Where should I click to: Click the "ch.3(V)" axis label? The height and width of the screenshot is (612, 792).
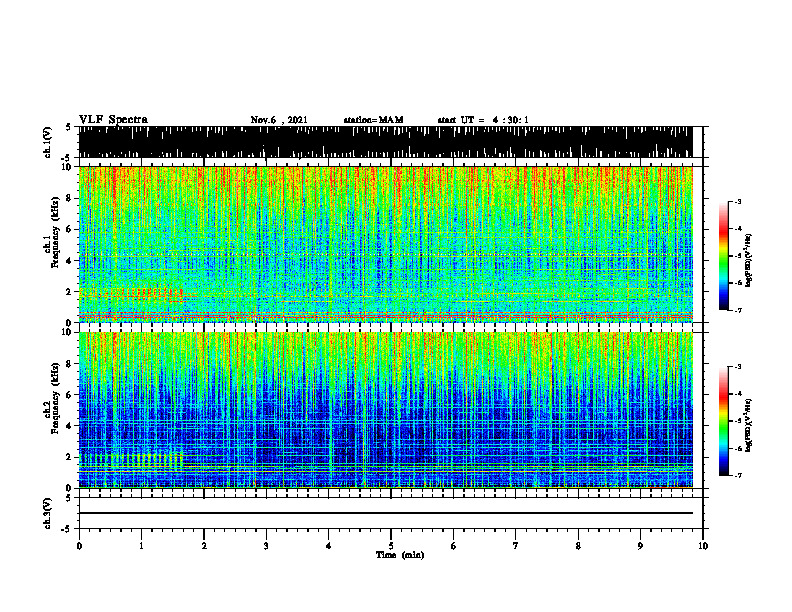point(48,513)
